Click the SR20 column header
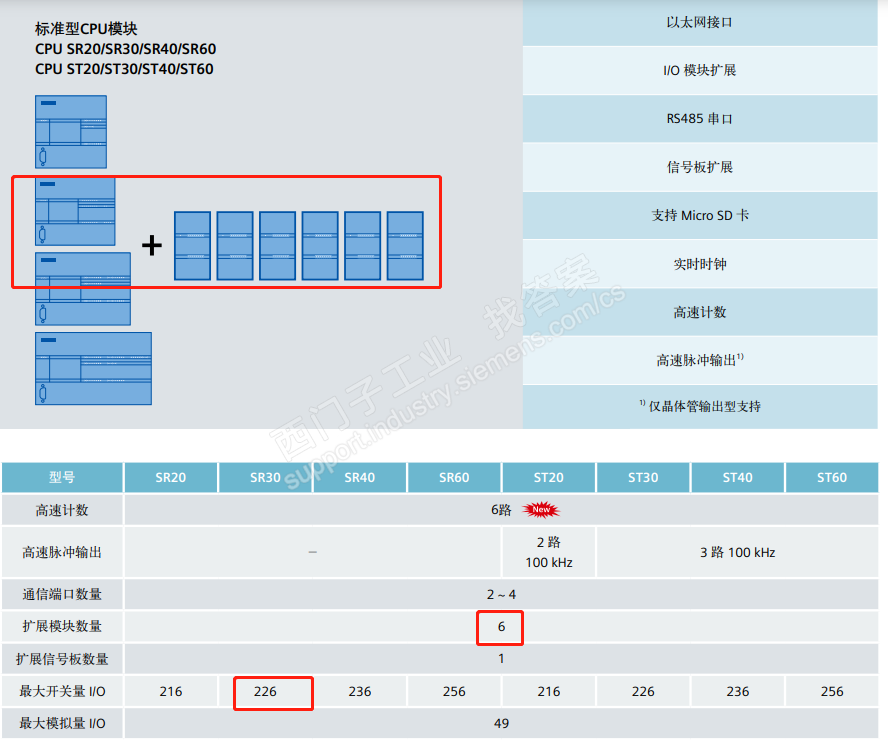The height and width of the screenshot is (742, 888). click(x=171, y=477)
